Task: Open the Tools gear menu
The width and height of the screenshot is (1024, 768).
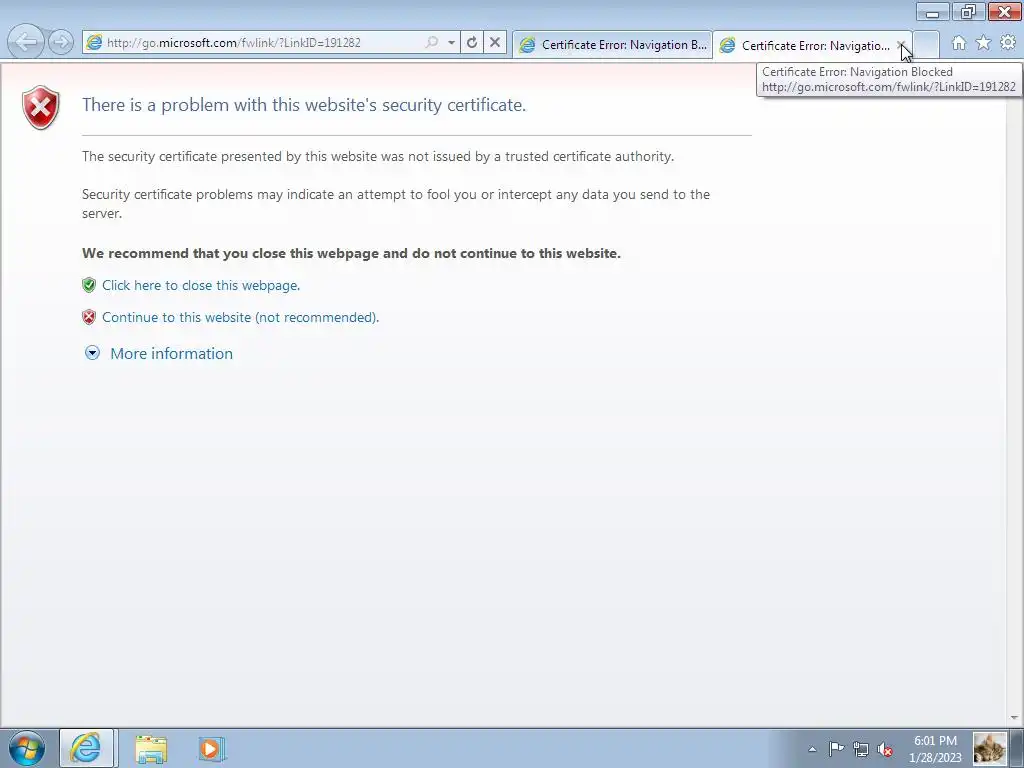Action: [x=1008, y=43]
